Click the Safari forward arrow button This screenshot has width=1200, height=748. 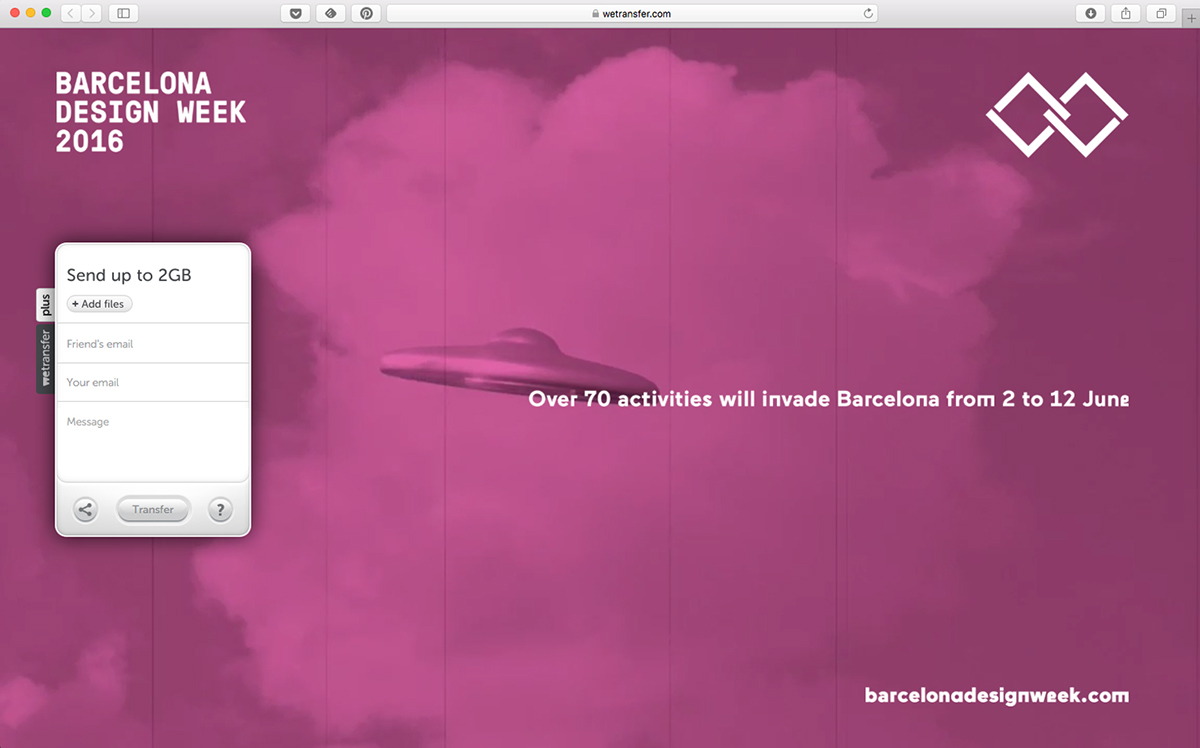[91, 13]
